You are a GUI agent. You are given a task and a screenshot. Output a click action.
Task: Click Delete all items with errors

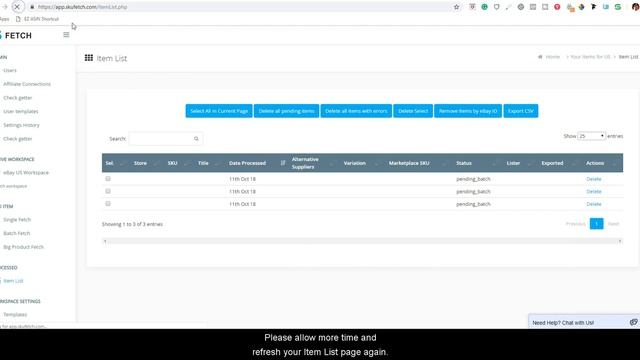point(356,111)
